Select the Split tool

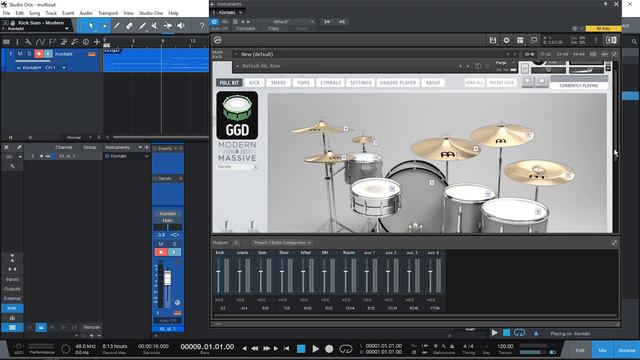pos(116,26)
